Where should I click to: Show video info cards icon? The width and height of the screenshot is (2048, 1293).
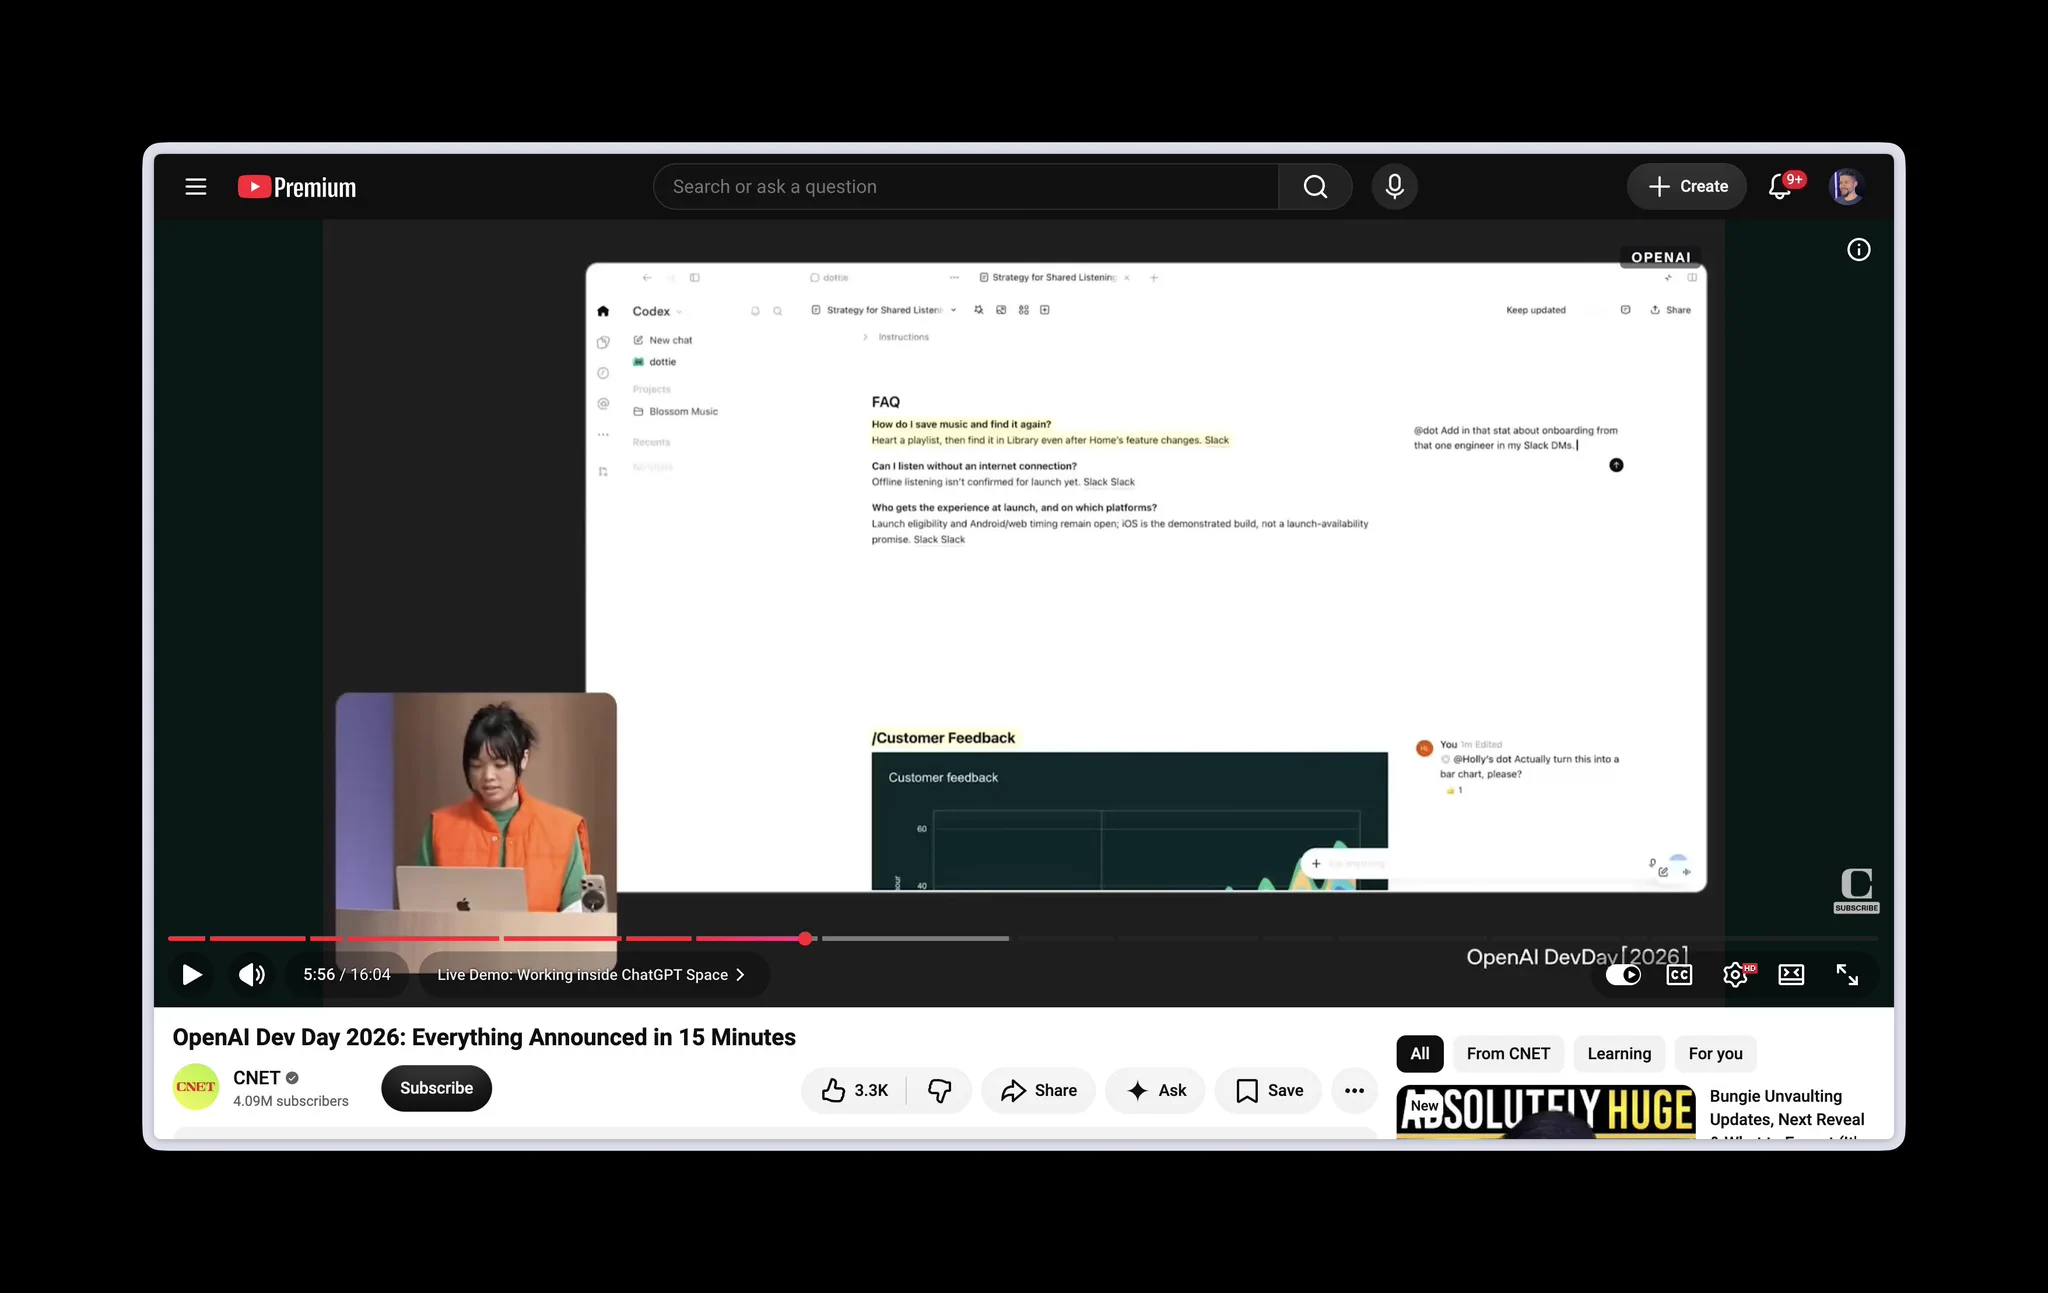point(1858,250)
